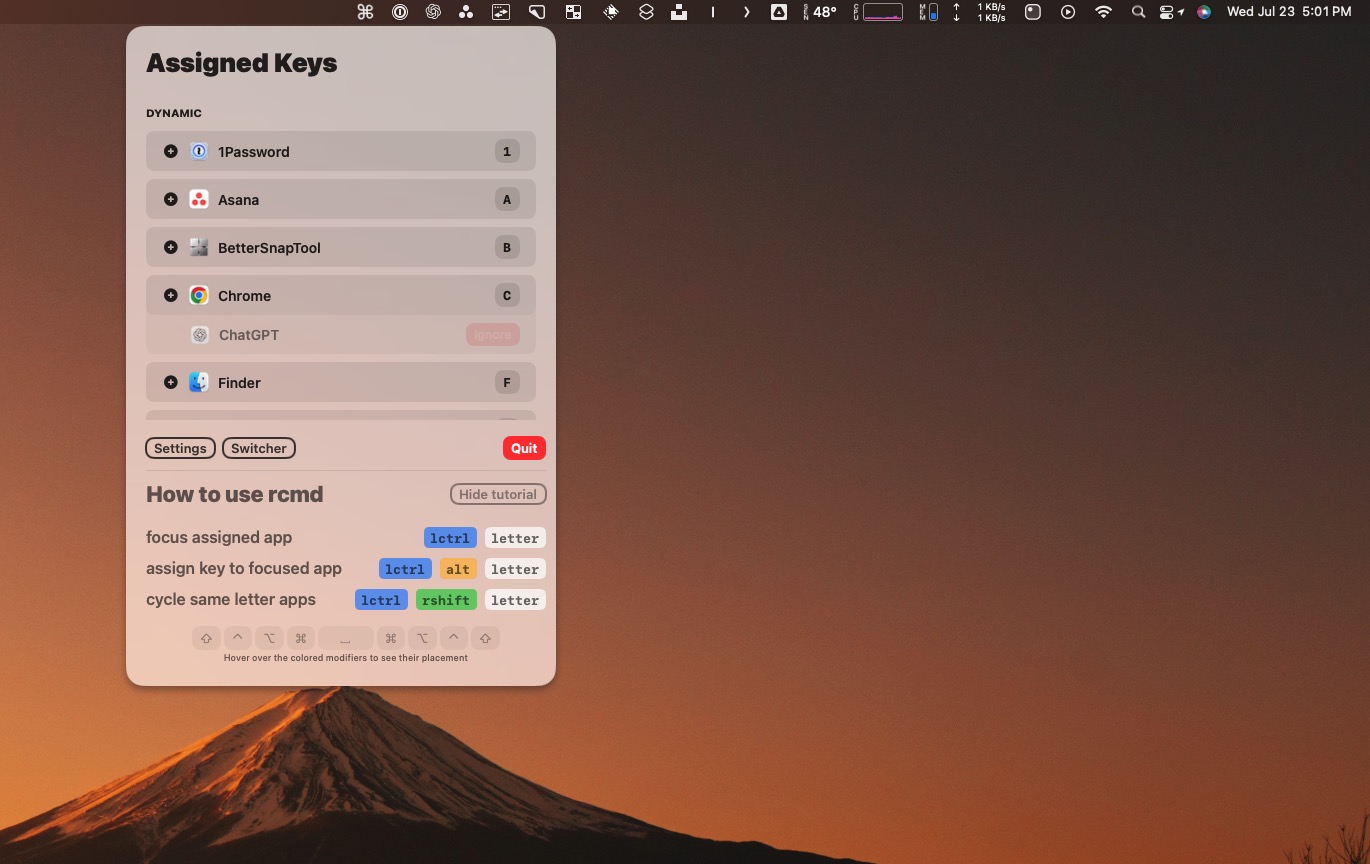Screen dimensions: 1370x864
Task: Quit rcmd with the red Quit button
Action: click(524, 448)
